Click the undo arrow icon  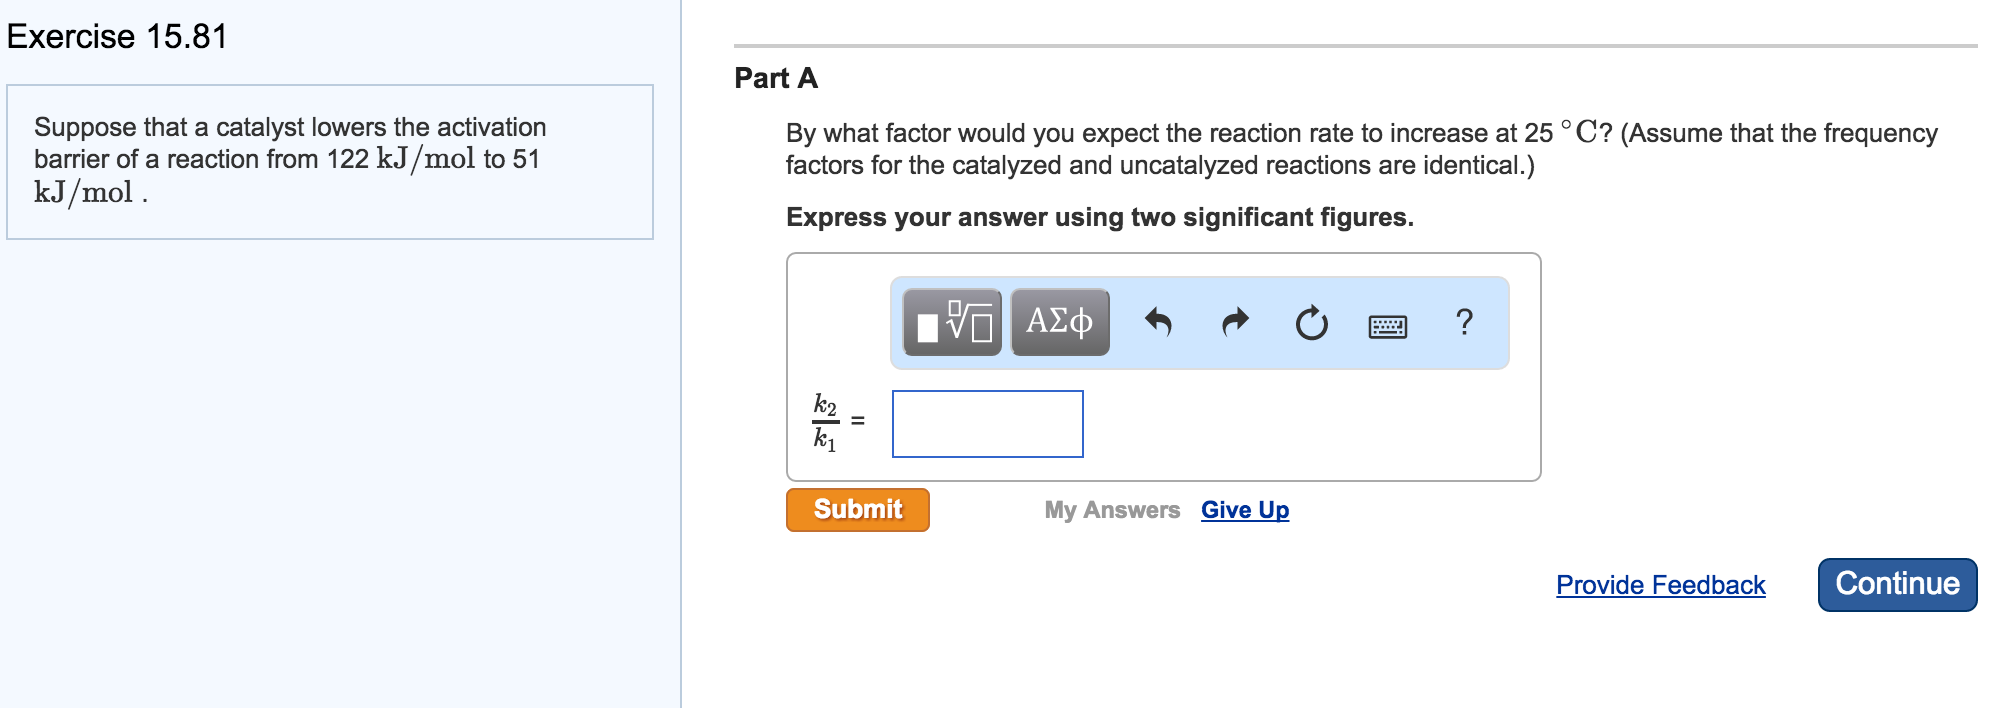pyautogui.click(x=1158, y=322)
